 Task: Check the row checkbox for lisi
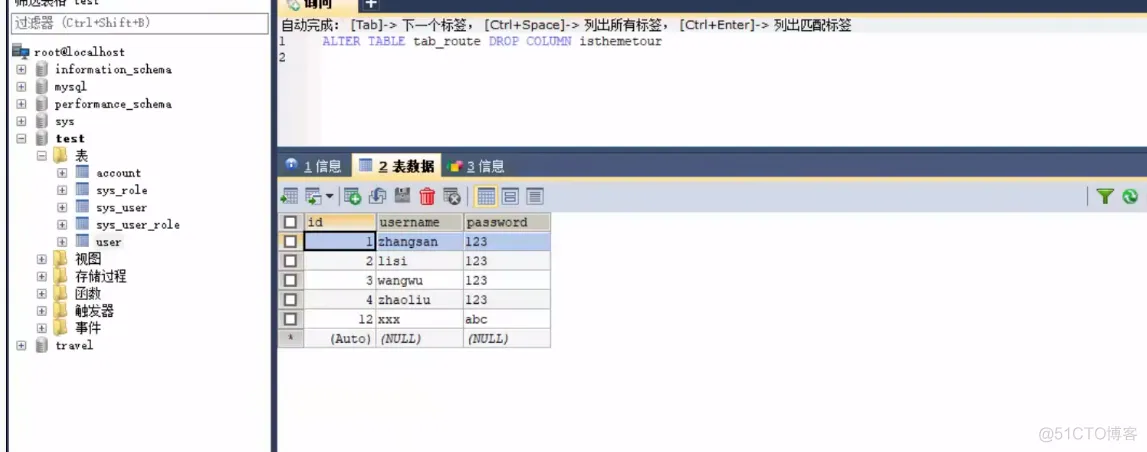pyautogui.click(x=290, y=260)
